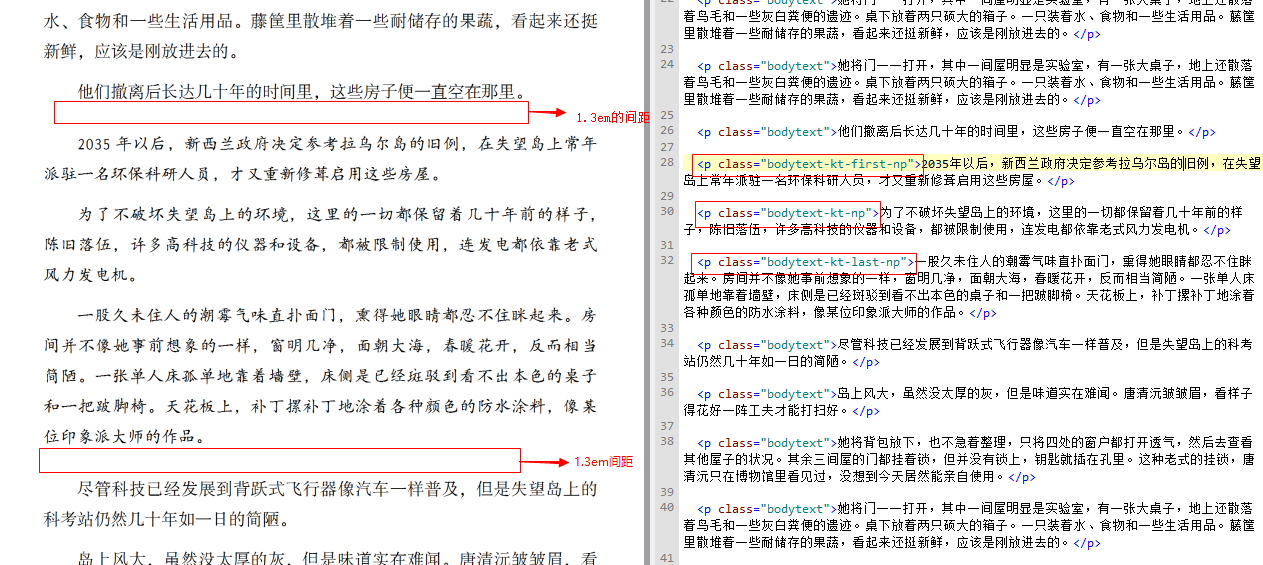
Task: Click the upper red spacing box in the preview
Action: coord(290,113)
